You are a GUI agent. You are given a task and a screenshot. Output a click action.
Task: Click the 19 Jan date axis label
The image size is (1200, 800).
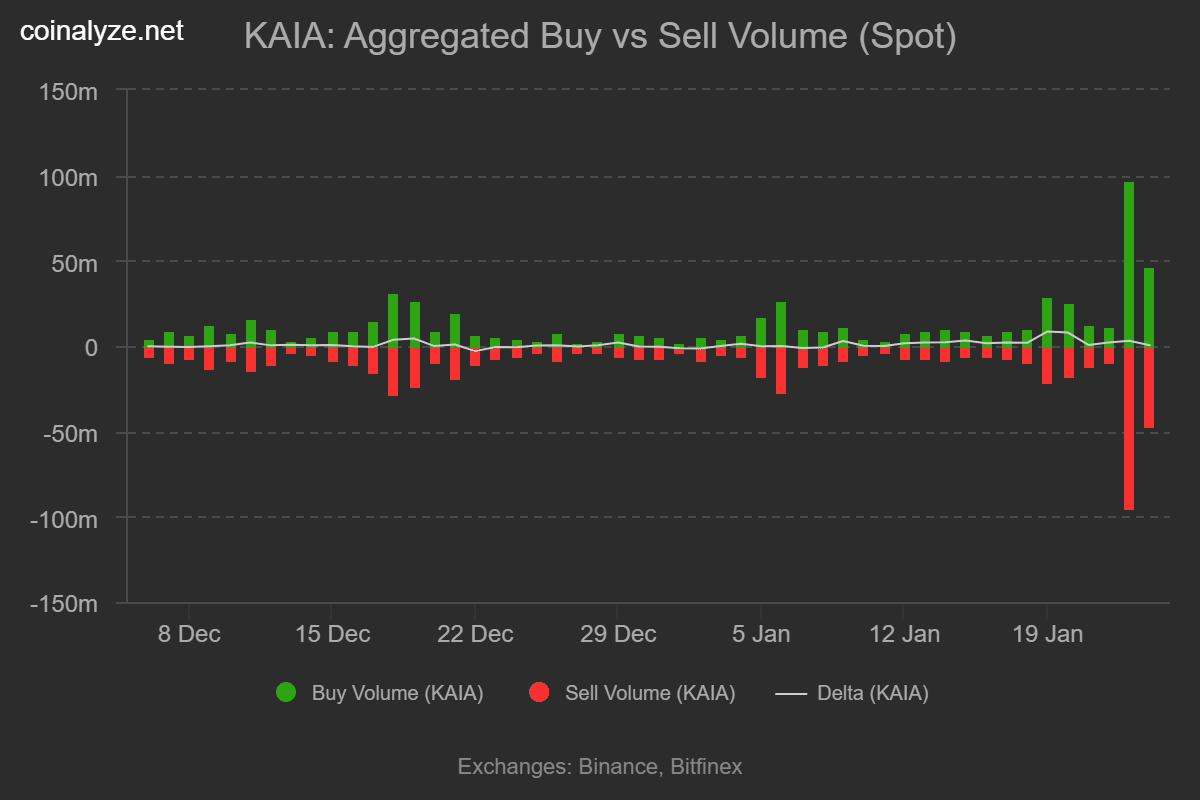click(x=1047, y=634)
